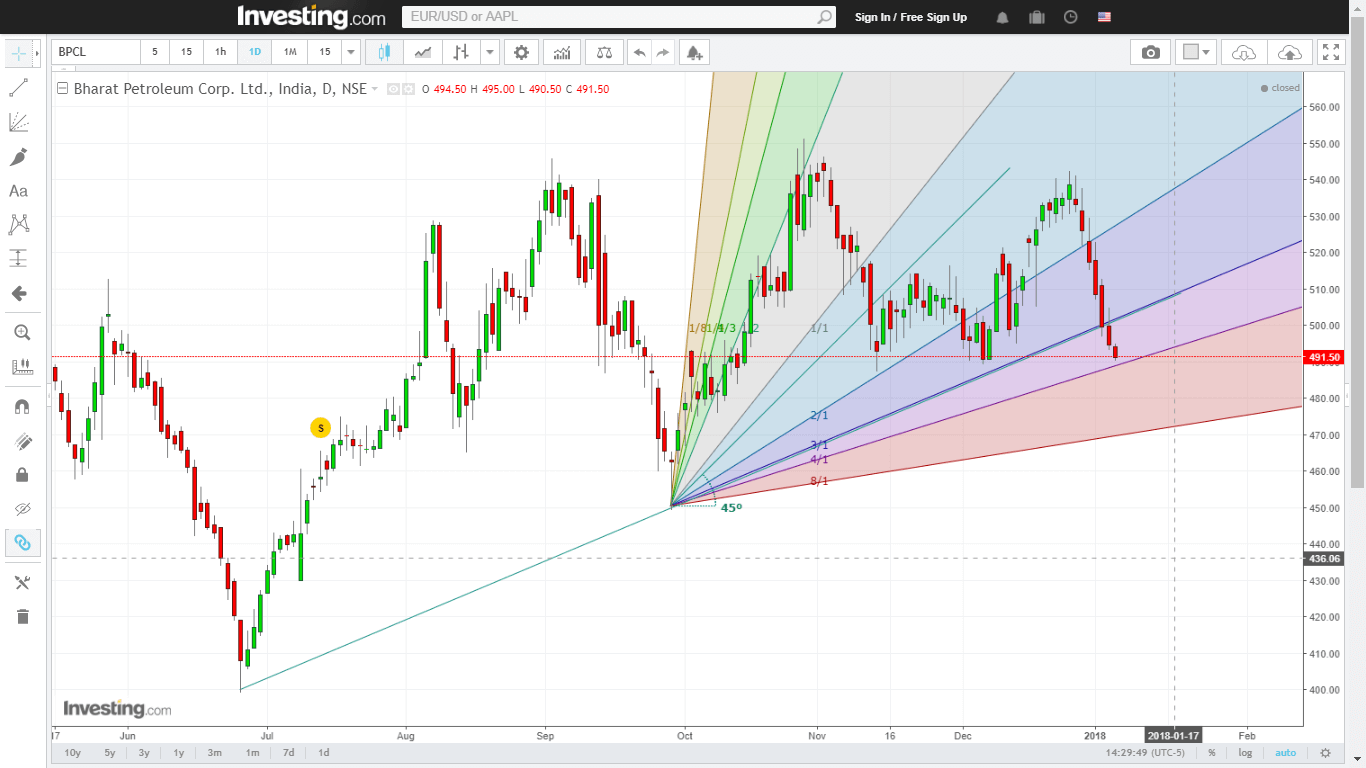1366x768 pixels.
Task: Toggle percentage scale button
Action: point(1212,753)
